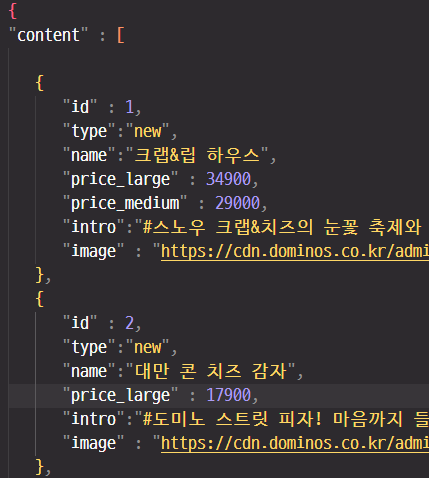The image size is (429, 478).
Task: Click the "new" type value in first item
Action: point(148,131)
